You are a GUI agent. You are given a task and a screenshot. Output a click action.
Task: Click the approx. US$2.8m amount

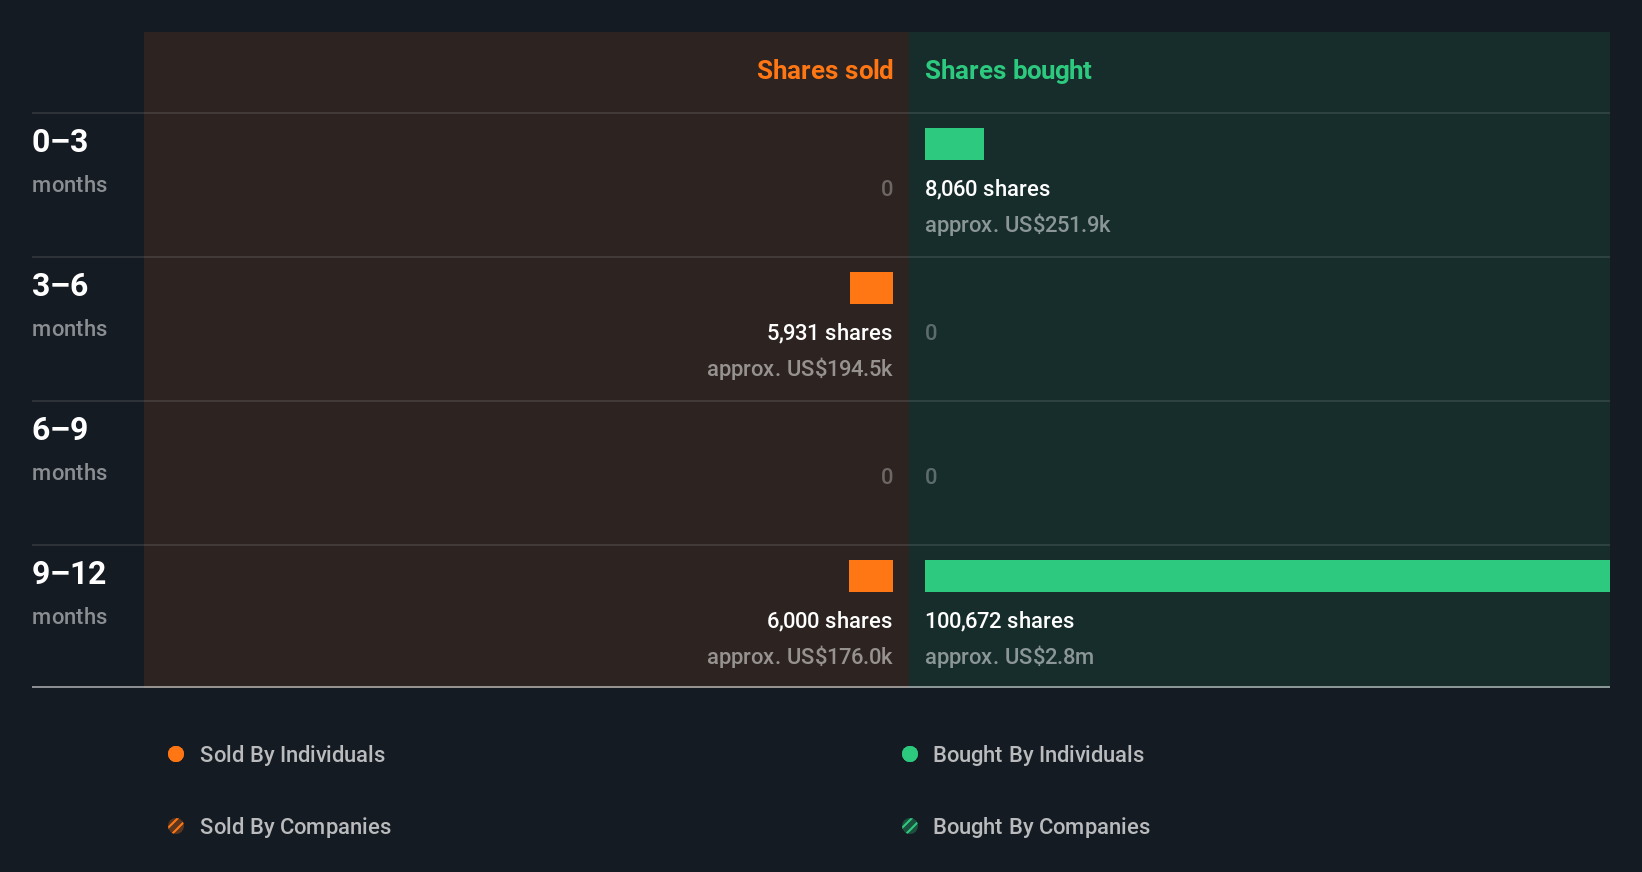click(x=1009, y=657)
